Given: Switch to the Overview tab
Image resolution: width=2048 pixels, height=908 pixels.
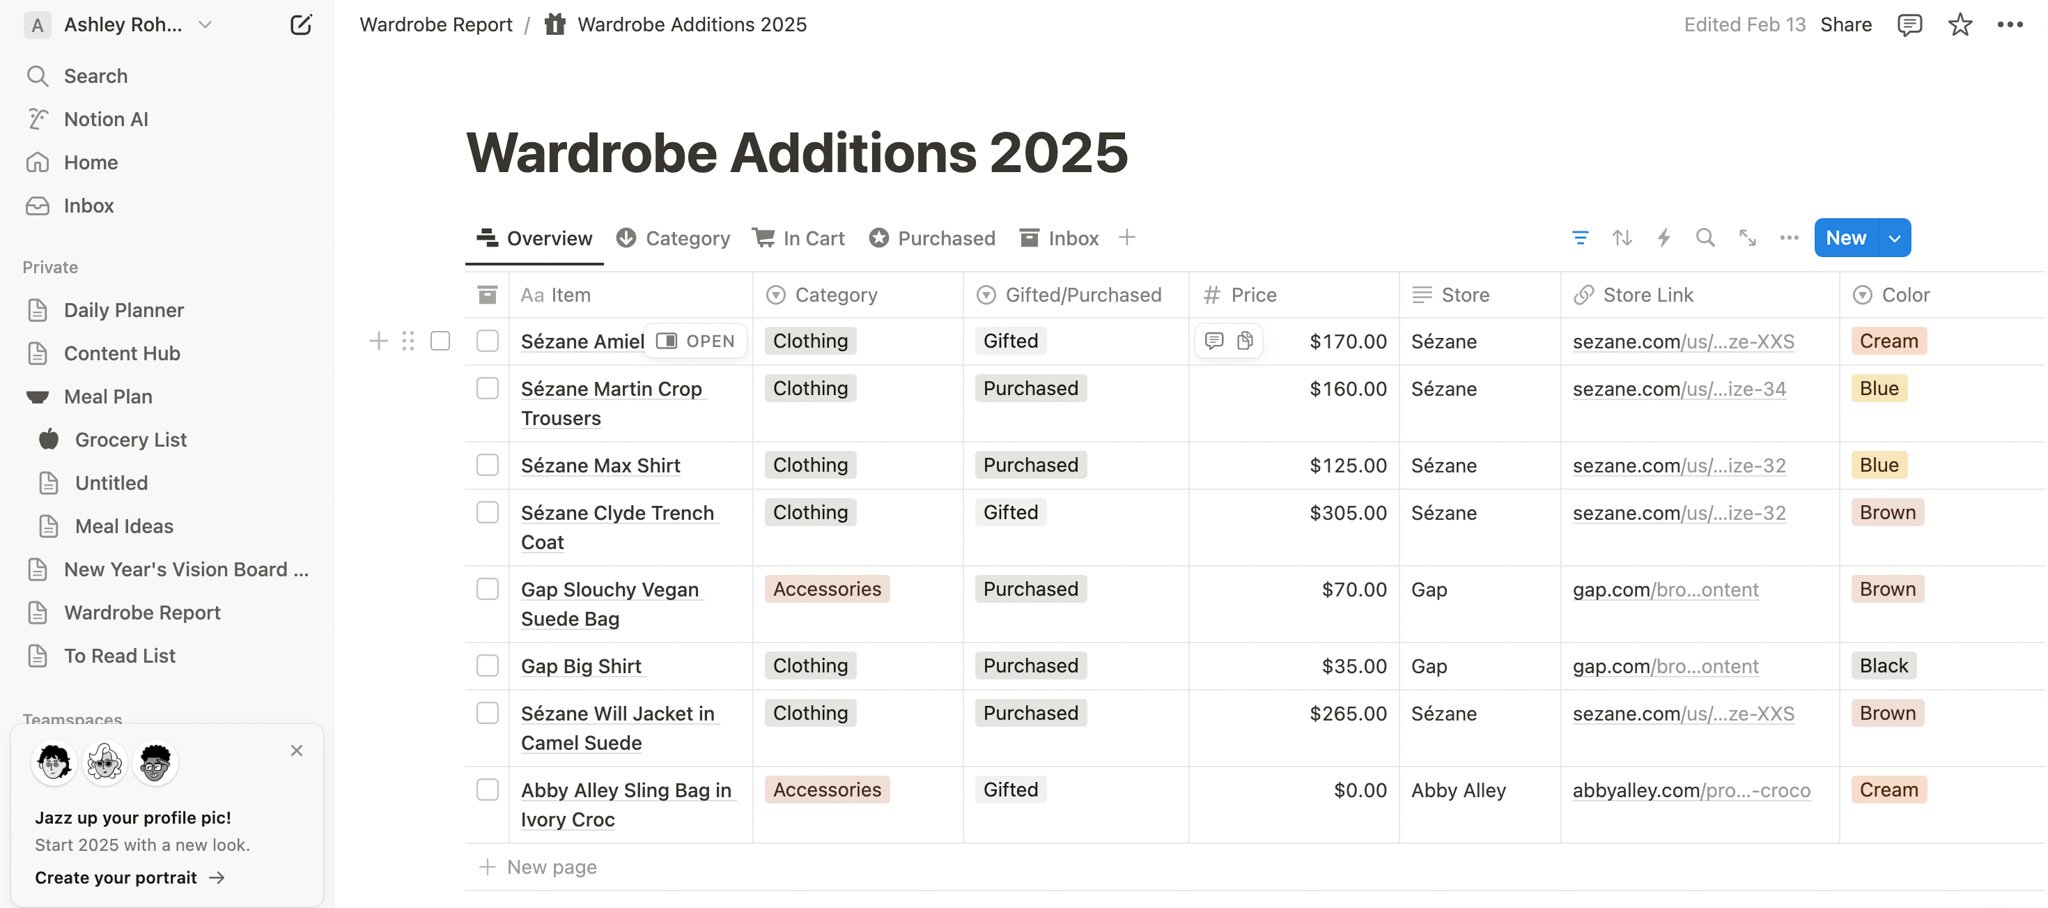Looking at the screenshot, I should point(534,238).
